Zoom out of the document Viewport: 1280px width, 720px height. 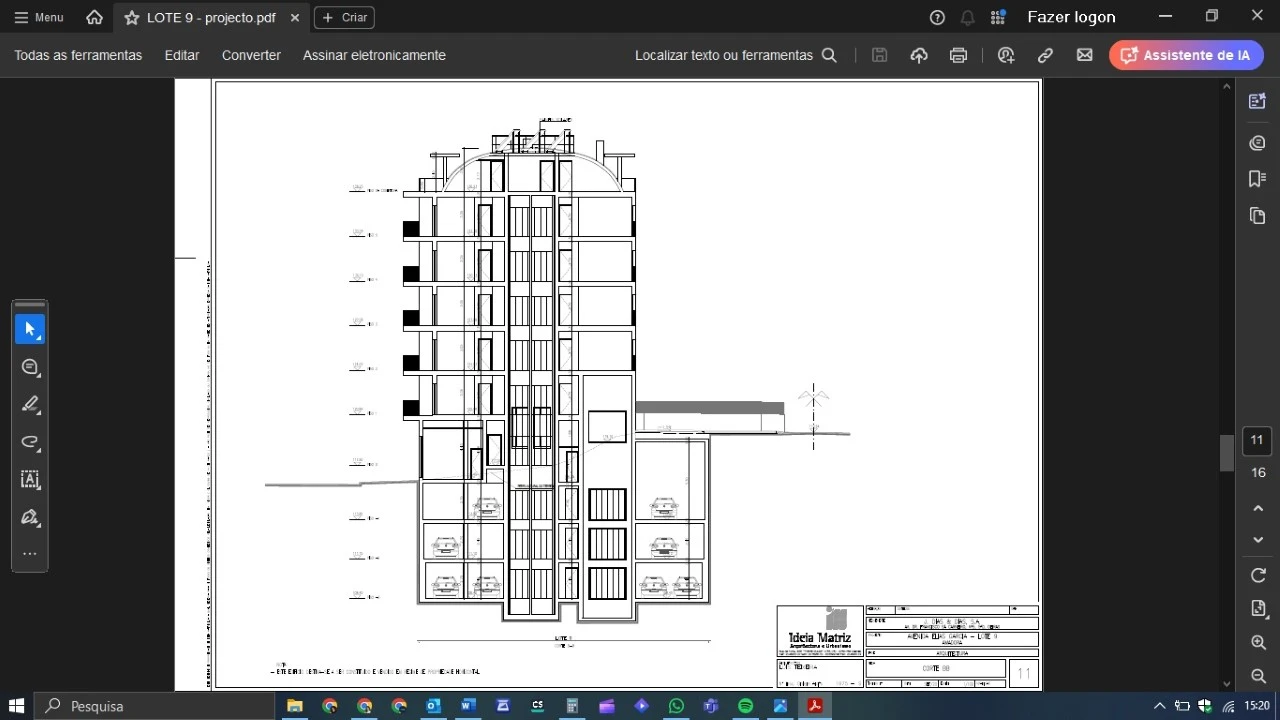[1258, 677]
